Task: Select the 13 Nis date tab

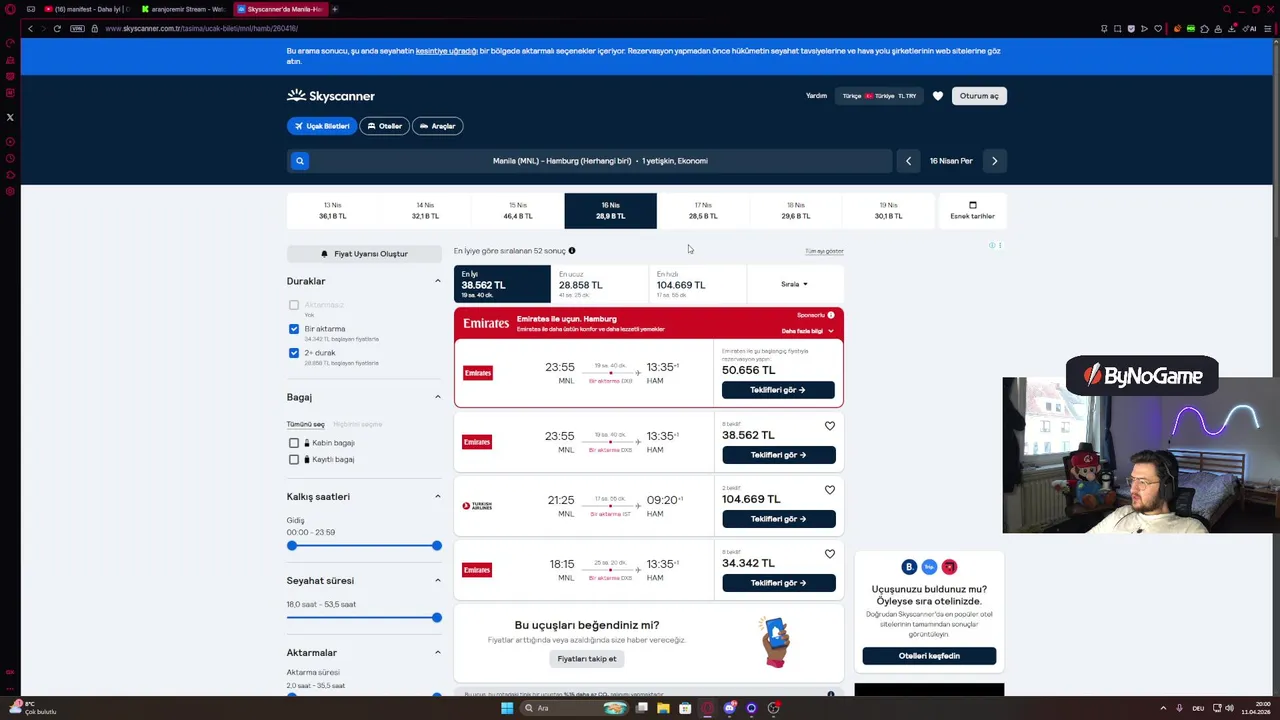Action: [332, 211]
